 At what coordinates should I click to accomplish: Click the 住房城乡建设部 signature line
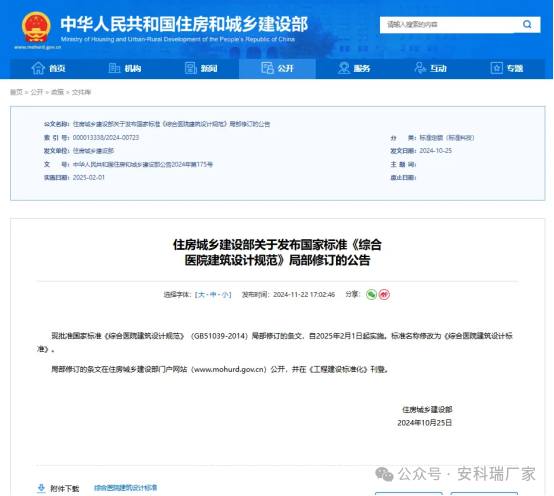click(427, 410)
